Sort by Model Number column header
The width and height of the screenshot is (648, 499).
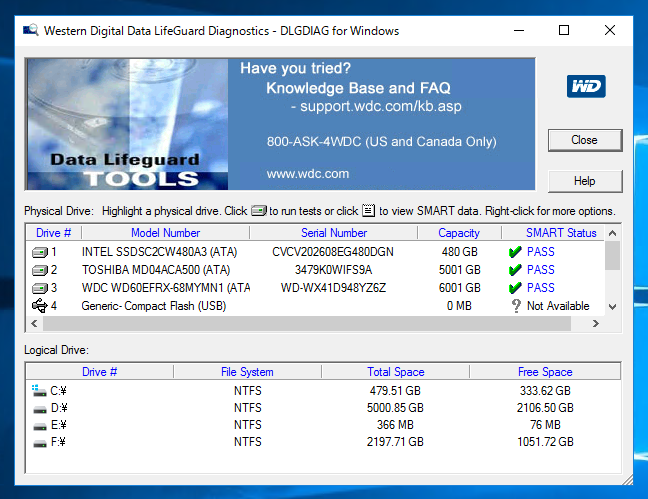point(165,233)
